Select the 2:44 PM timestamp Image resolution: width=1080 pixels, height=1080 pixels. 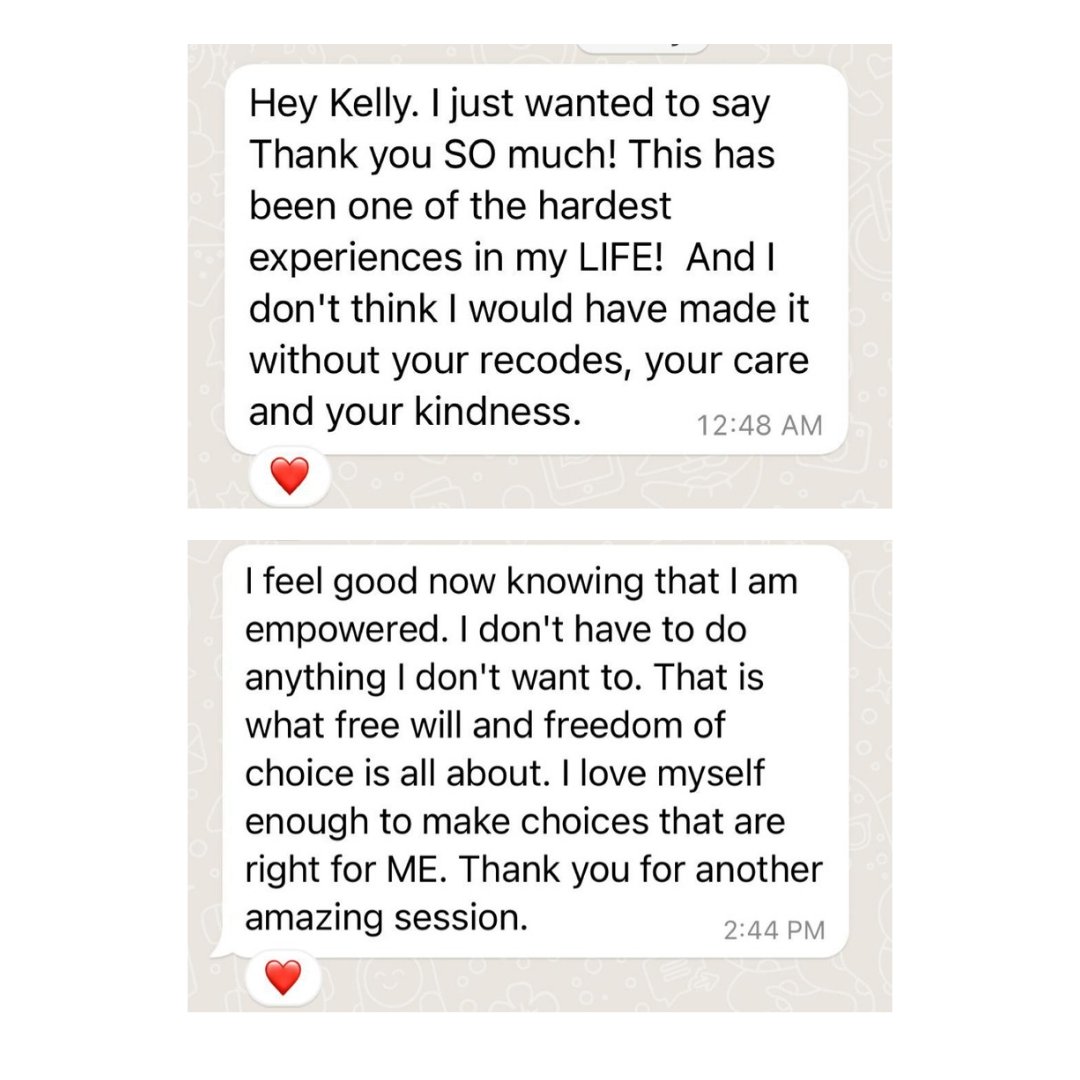tap(774, 930)
